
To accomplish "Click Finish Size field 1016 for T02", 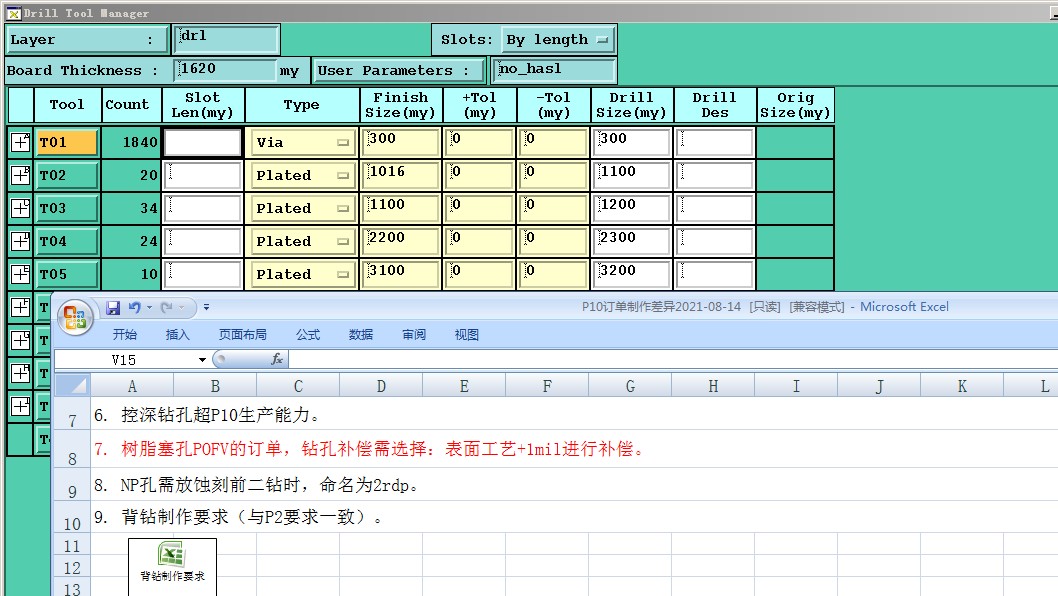I will 401,175.
